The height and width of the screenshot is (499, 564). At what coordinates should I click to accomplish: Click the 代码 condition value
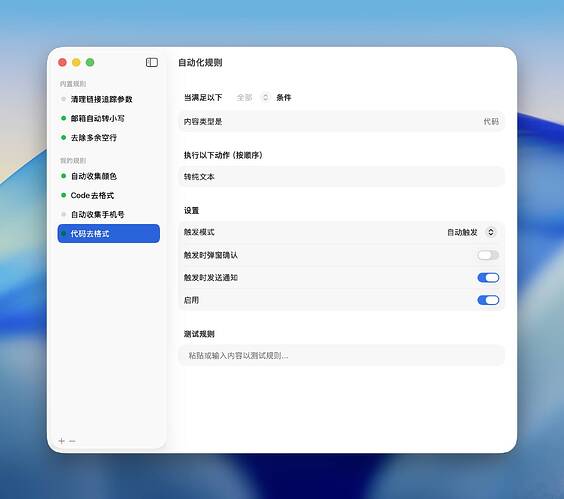click(x=491, y=122)
